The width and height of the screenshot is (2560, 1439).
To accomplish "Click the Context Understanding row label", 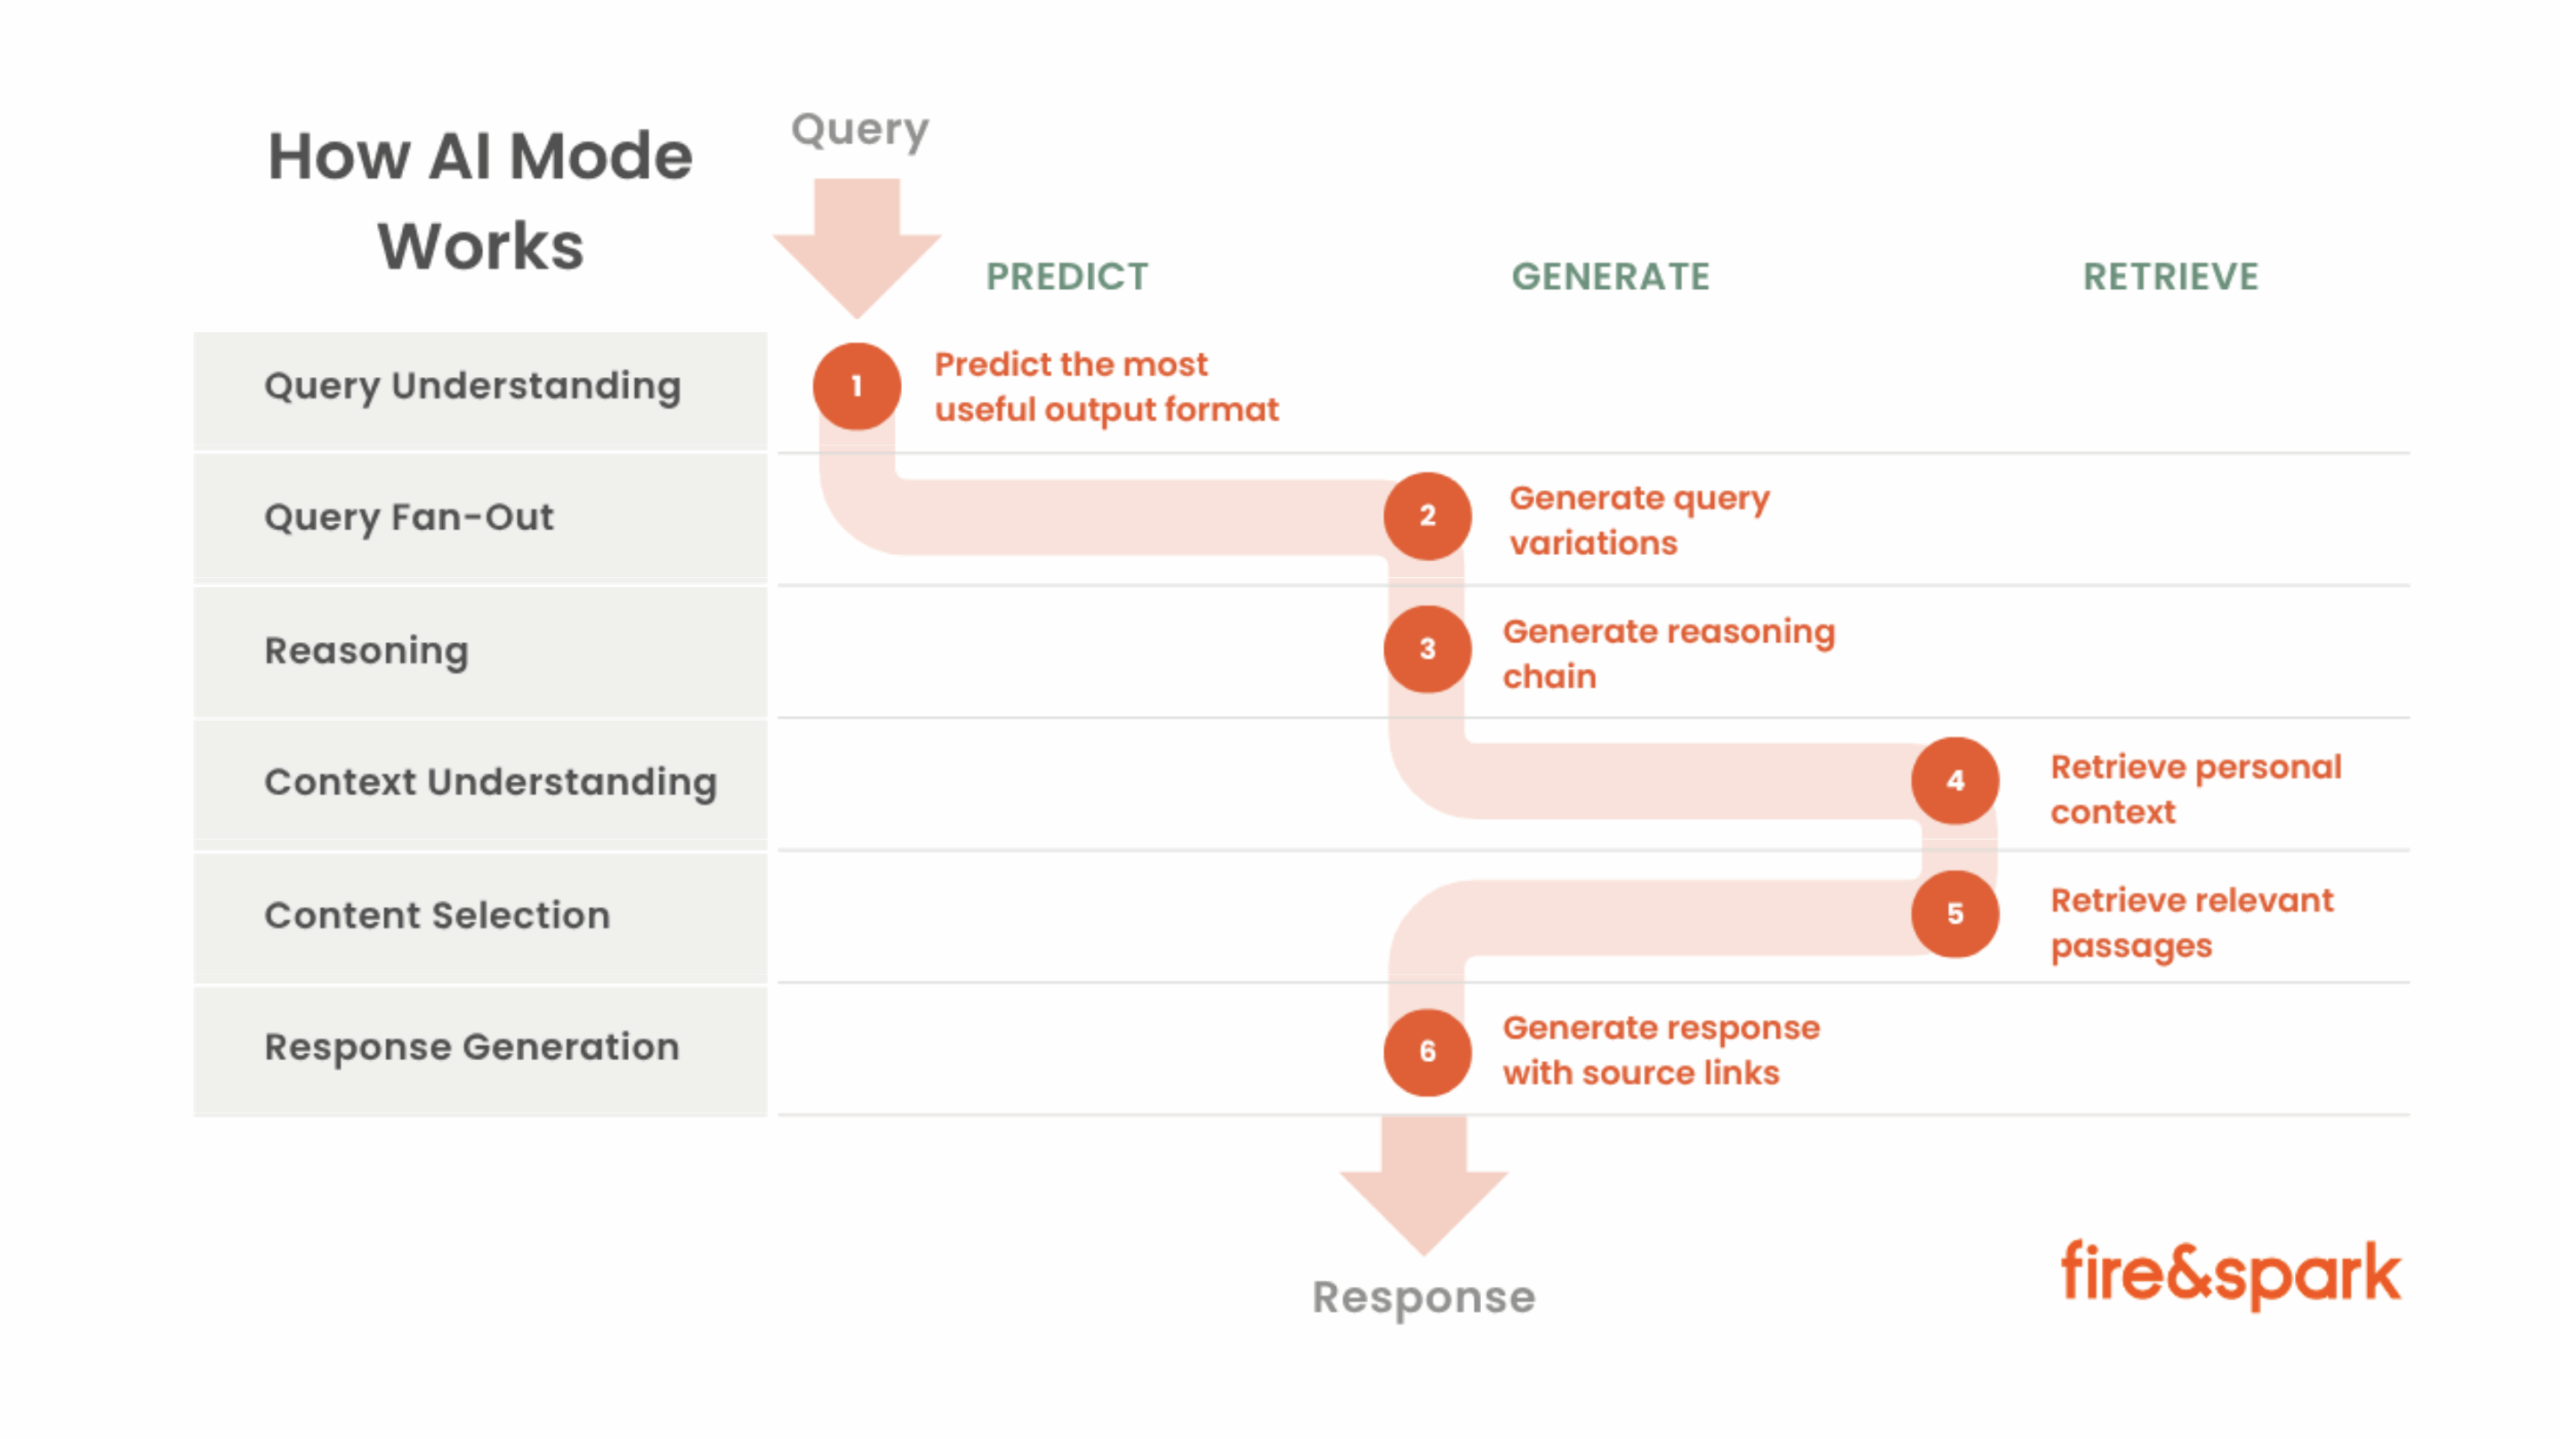I will (x=490, y=782).
